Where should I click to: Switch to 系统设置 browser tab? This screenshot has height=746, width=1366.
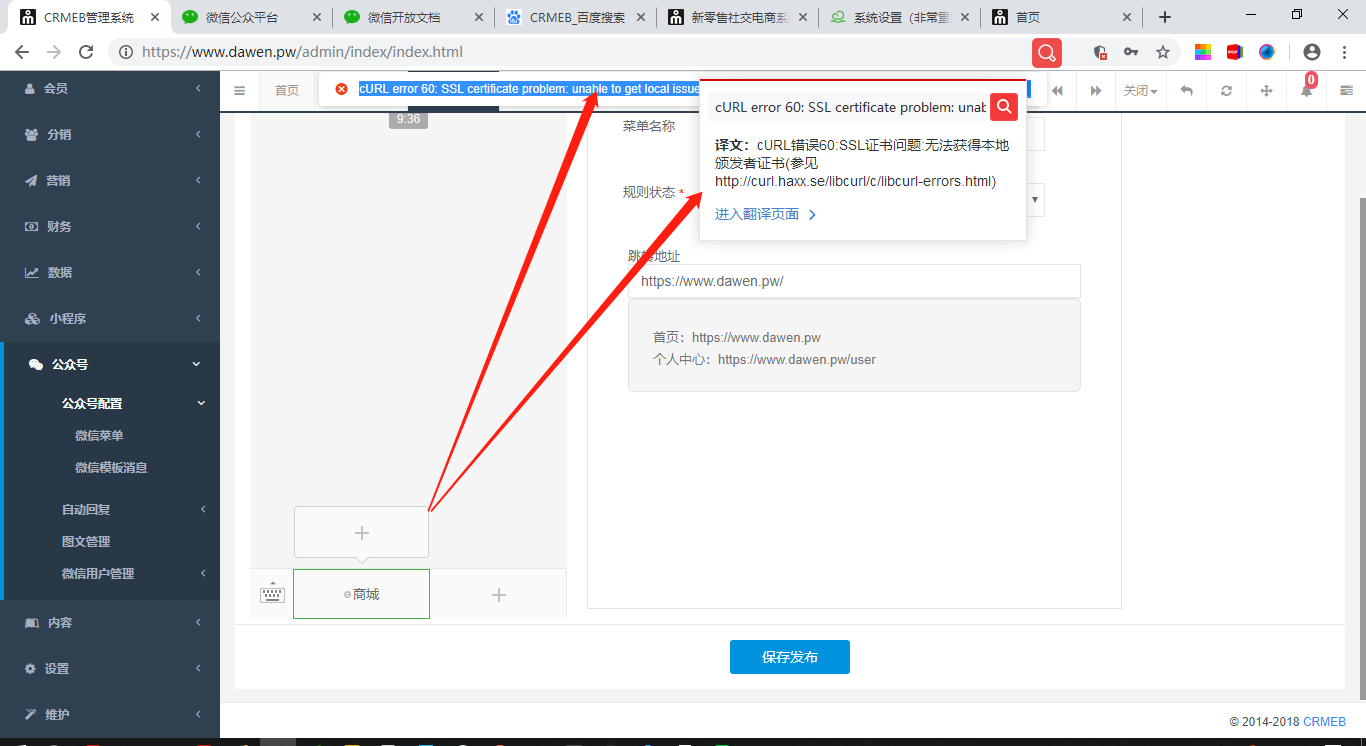point(899,17)
